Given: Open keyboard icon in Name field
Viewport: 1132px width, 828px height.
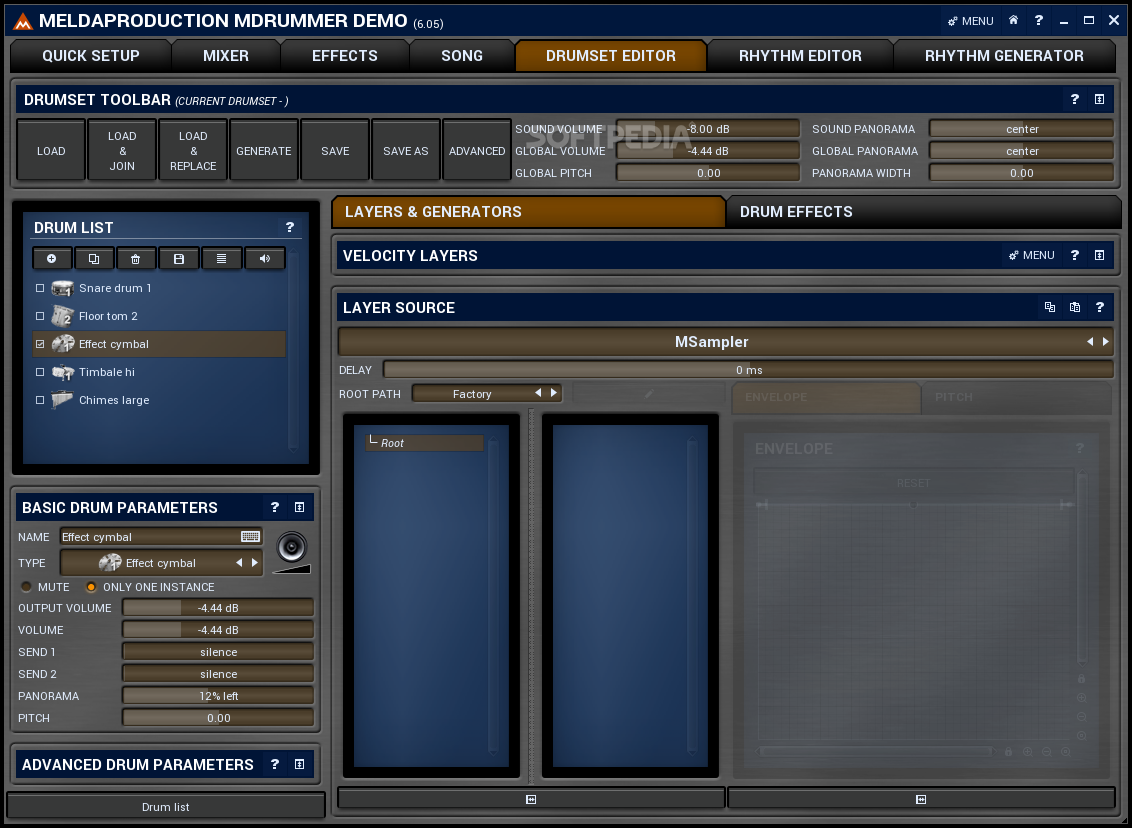Looking at the screenshot, I should tap(250, 536).
